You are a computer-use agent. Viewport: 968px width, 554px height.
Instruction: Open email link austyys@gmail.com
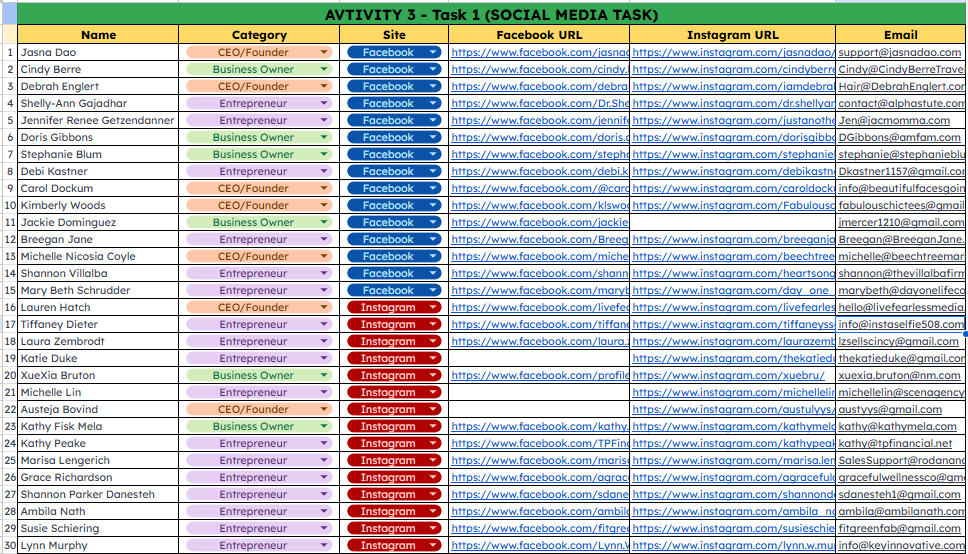(890, 409)
